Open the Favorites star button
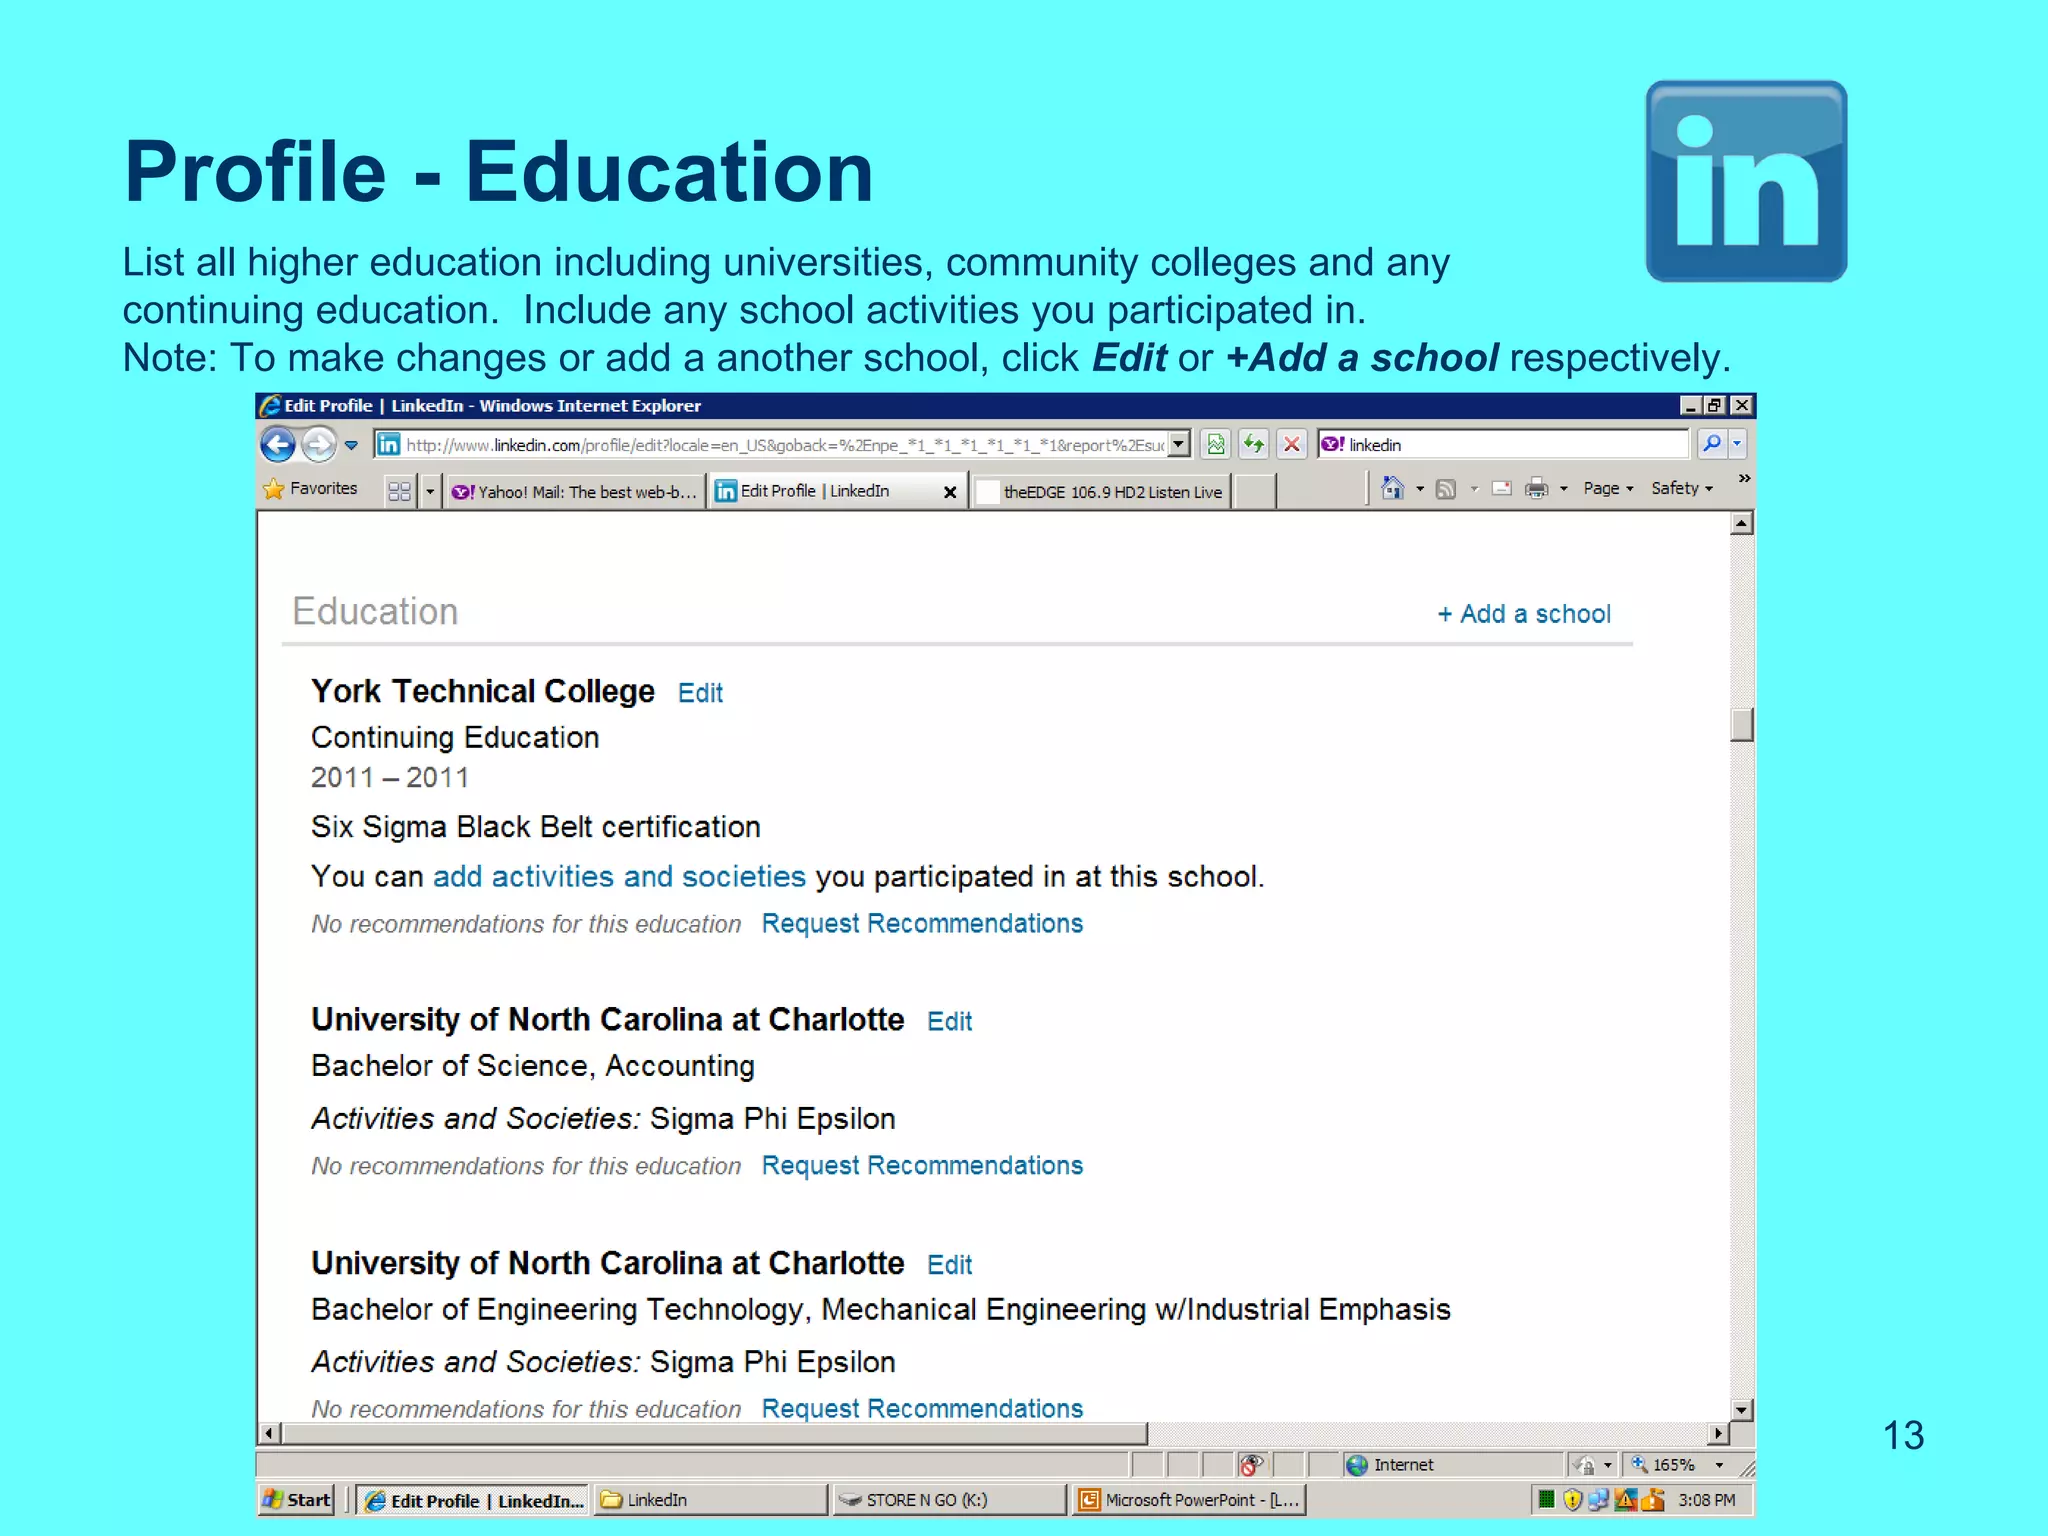2048x1536 pixels. pos(311,489)
